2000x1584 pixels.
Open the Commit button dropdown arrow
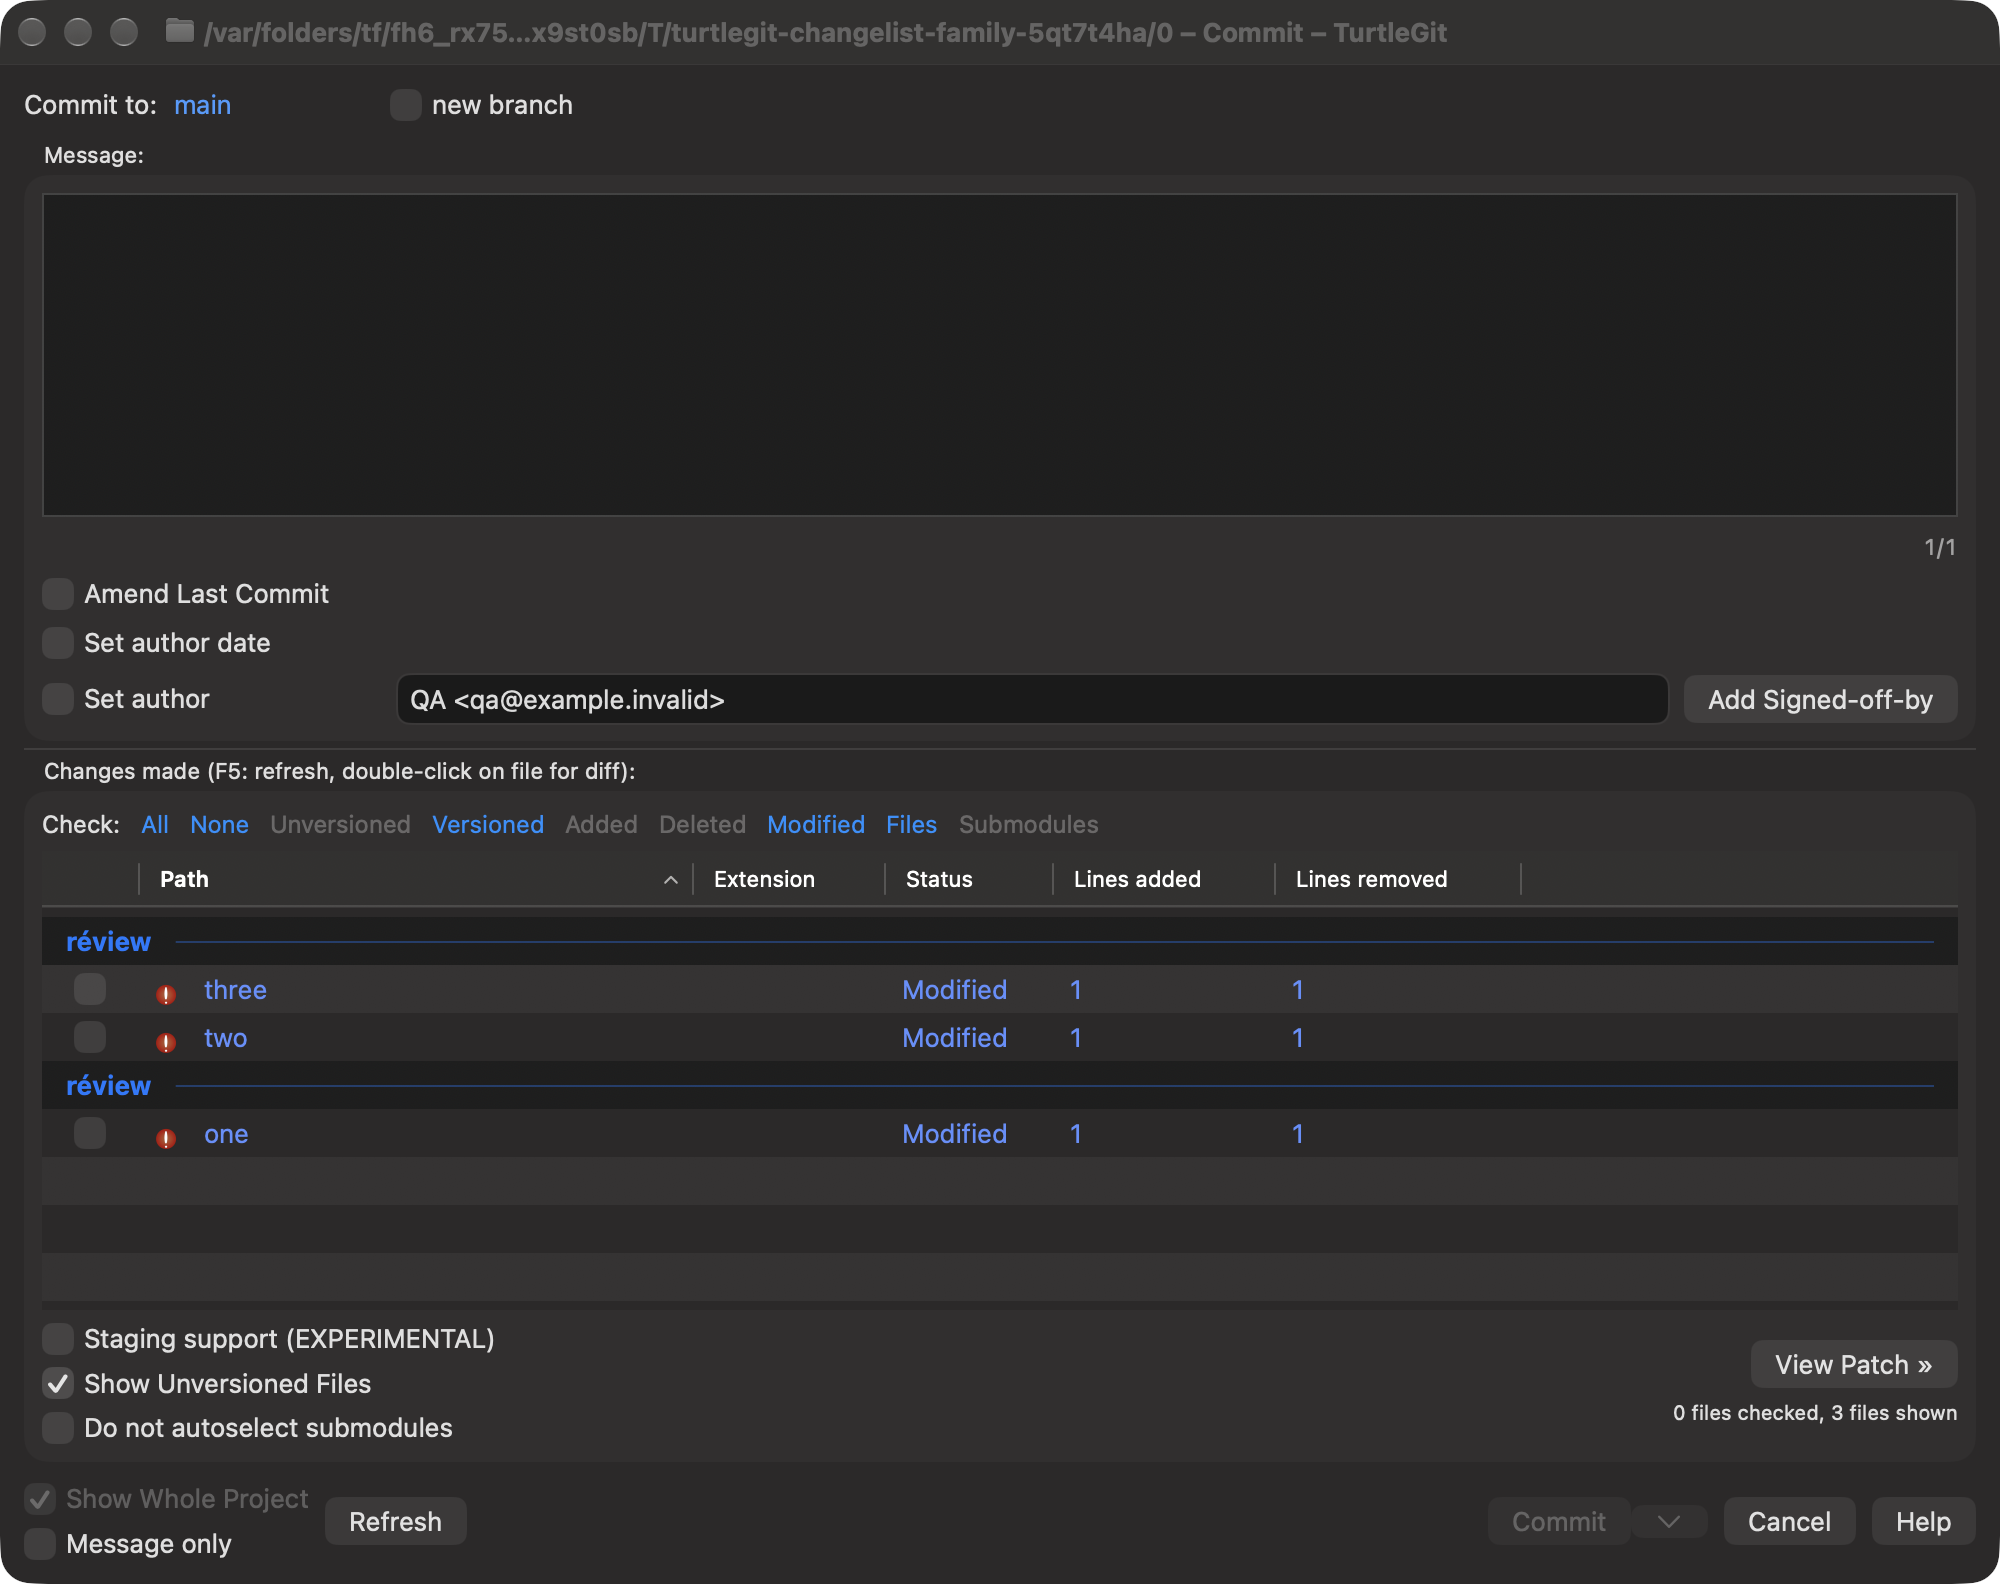(1668, 1522)
